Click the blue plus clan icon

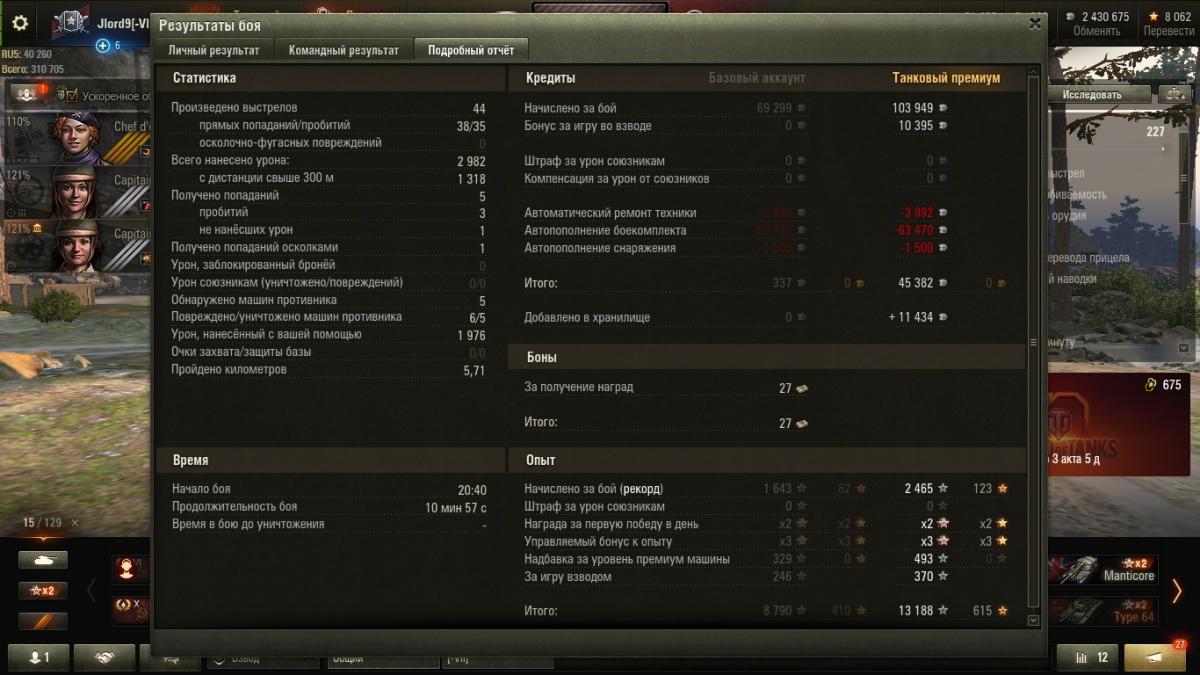[x=102, y=46]
